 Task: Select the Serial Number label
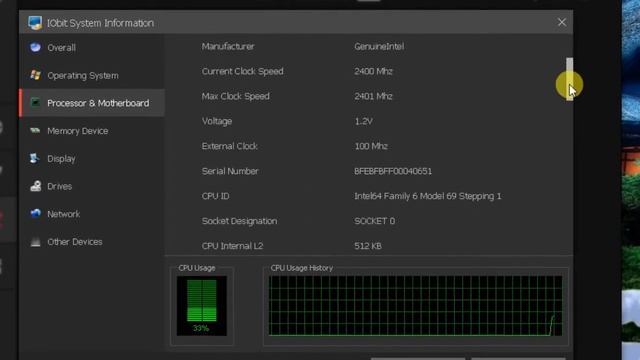tap(230, 171)
